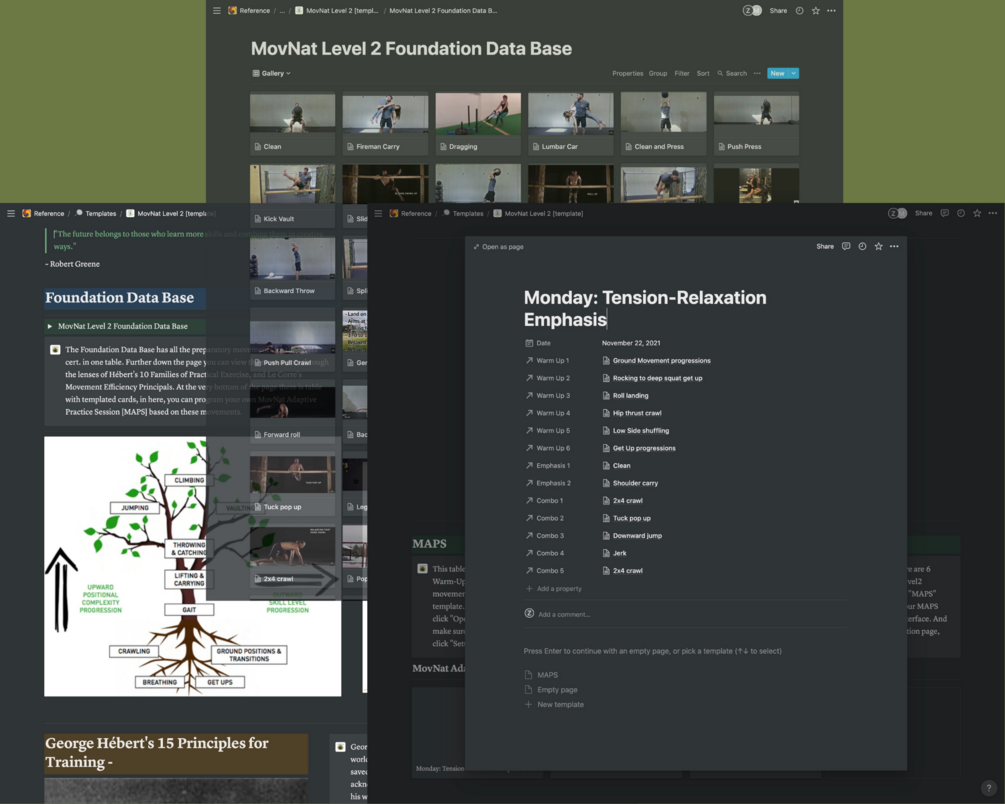Click Share in top gallery window
This screenshot has width=1005, height=804.
coord(778,10)
